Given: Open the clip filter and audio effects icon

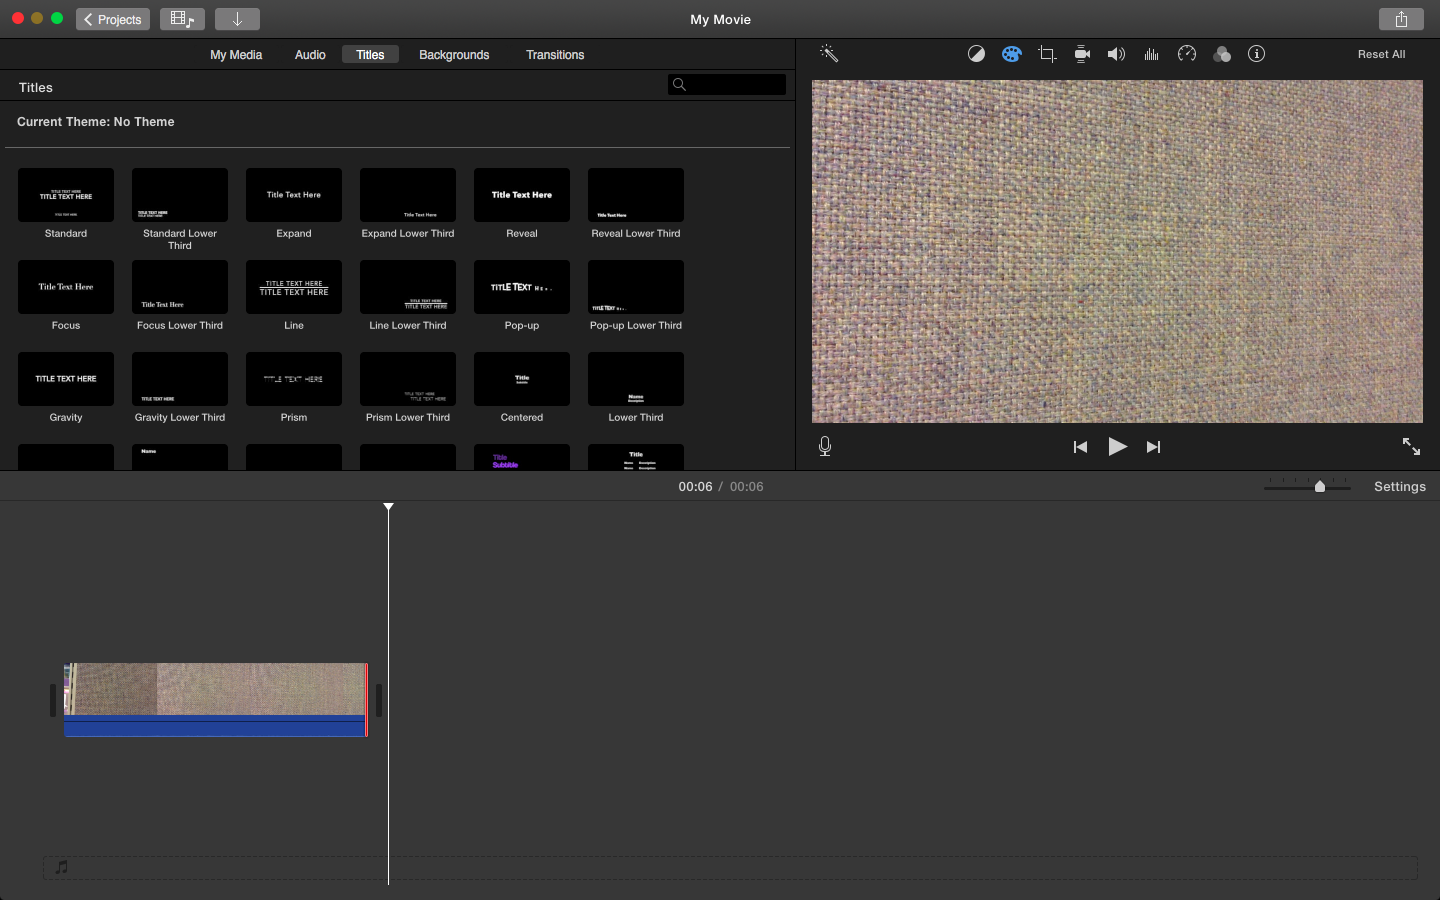Looking at the screenshot, I should coord(1222,54).
